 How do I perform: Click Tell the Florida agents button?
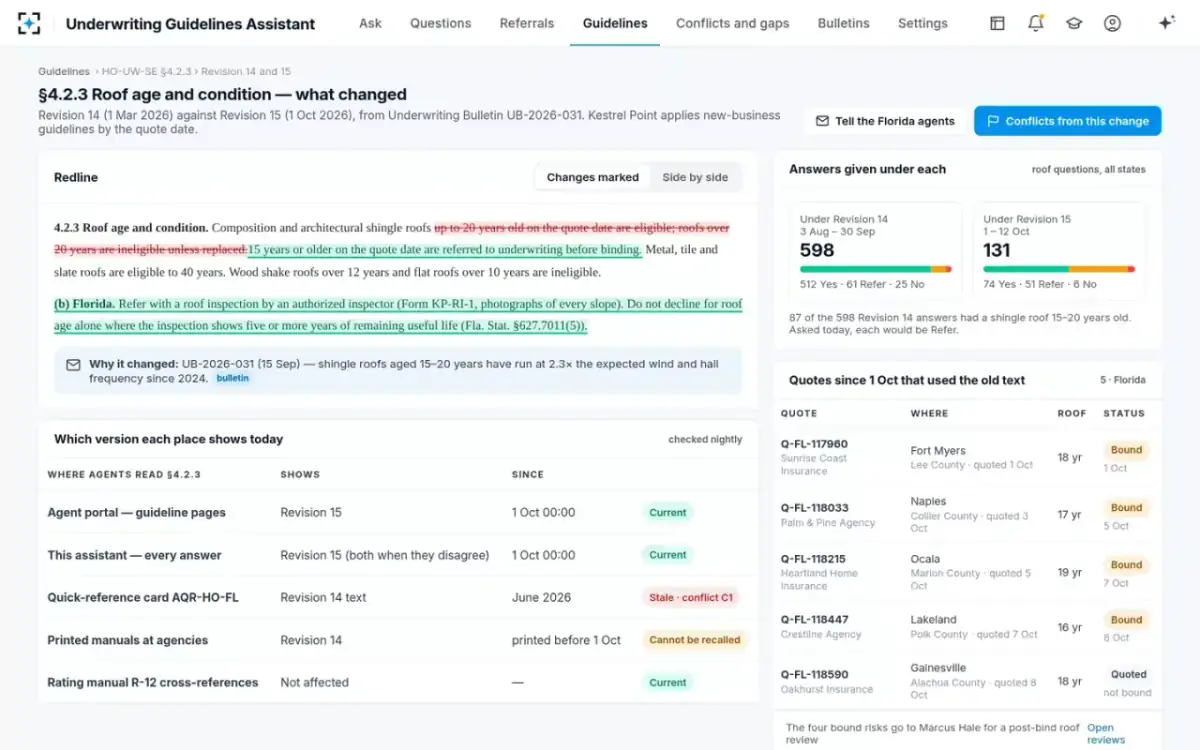(x=885, y=121)
